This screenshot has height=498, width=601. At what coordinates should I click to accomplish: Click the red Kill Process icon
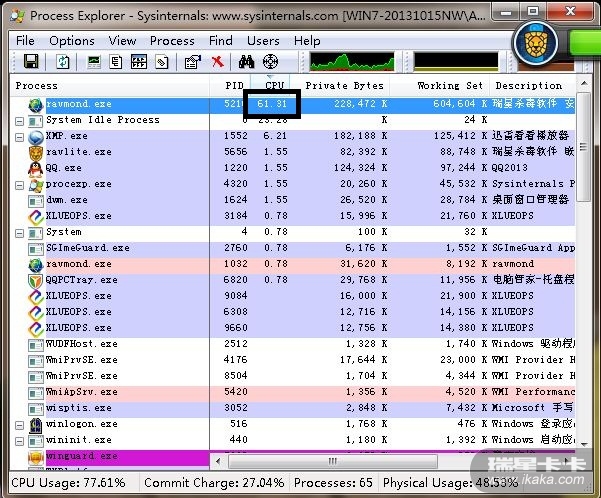tap(217, 61)
